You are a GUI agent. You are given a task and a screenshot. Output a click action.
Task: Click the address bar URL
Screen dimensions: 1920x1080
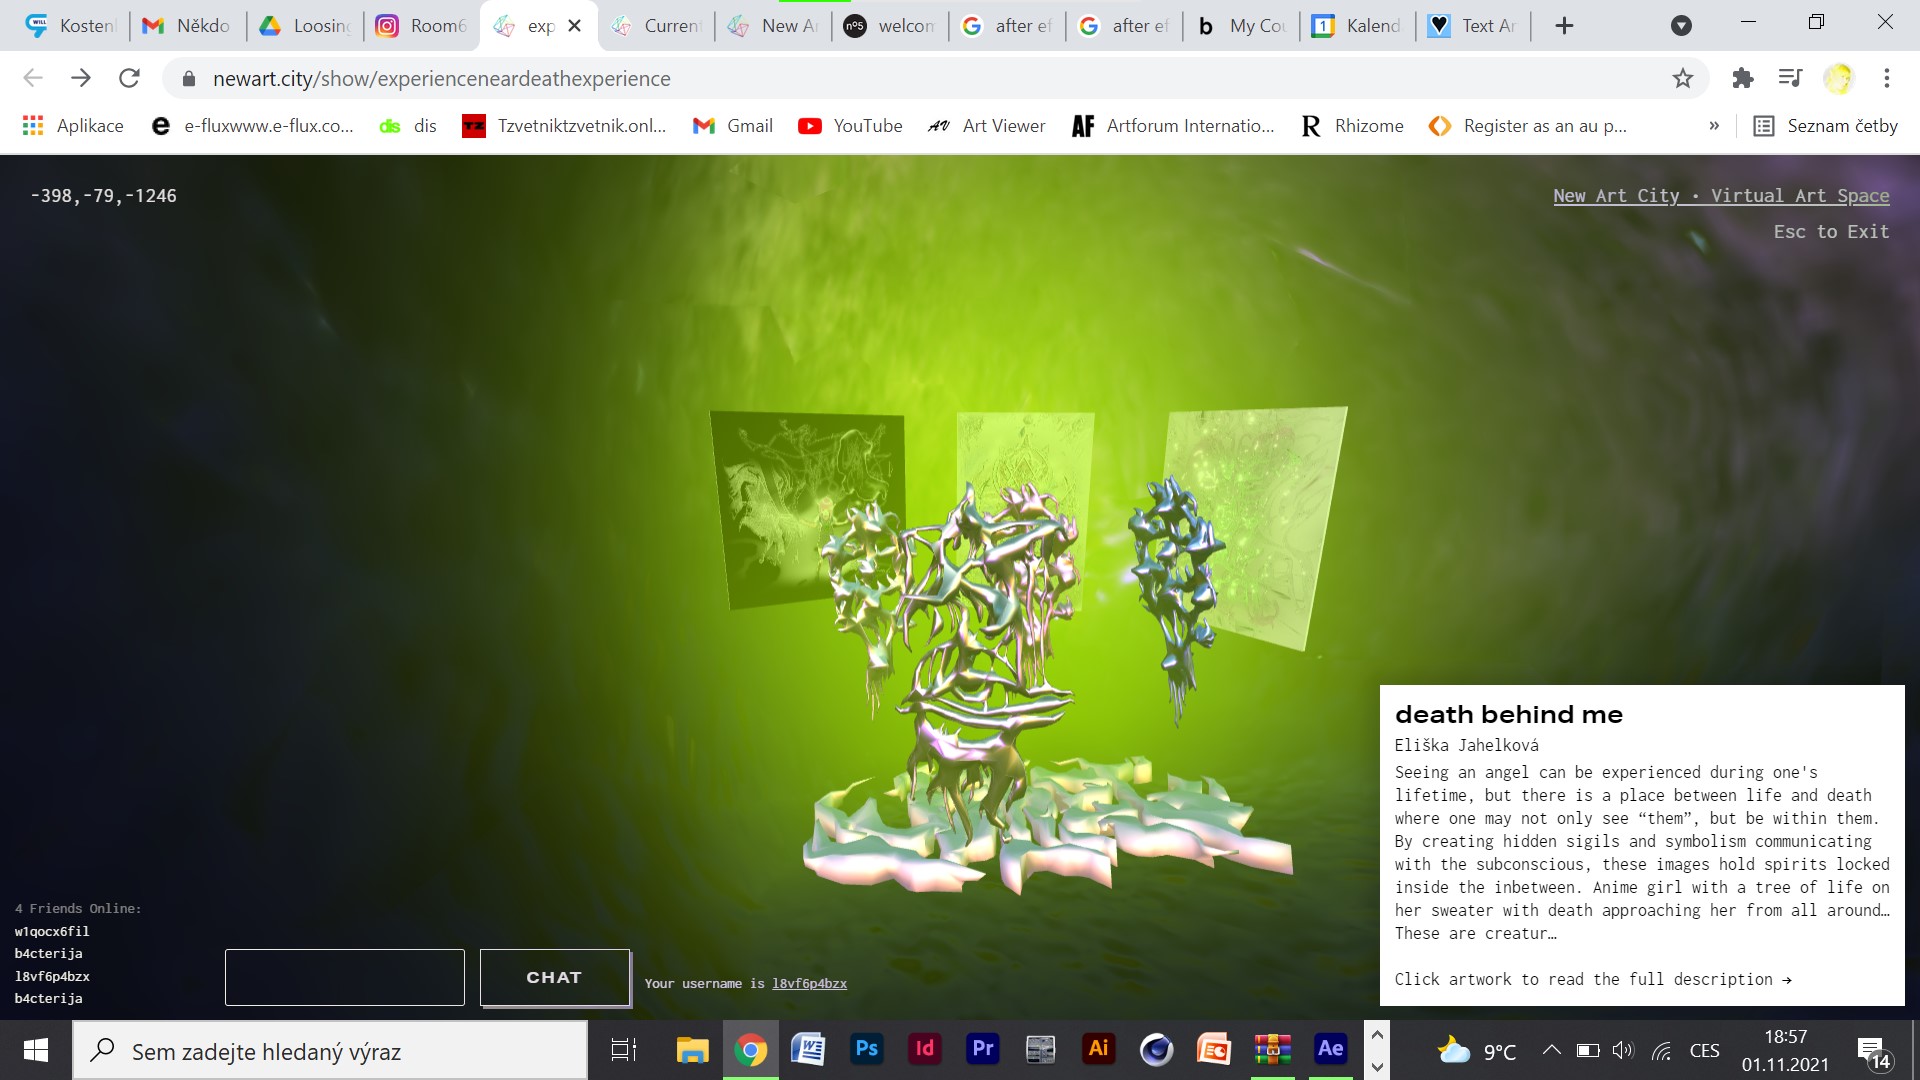click(x=441, y=78)
